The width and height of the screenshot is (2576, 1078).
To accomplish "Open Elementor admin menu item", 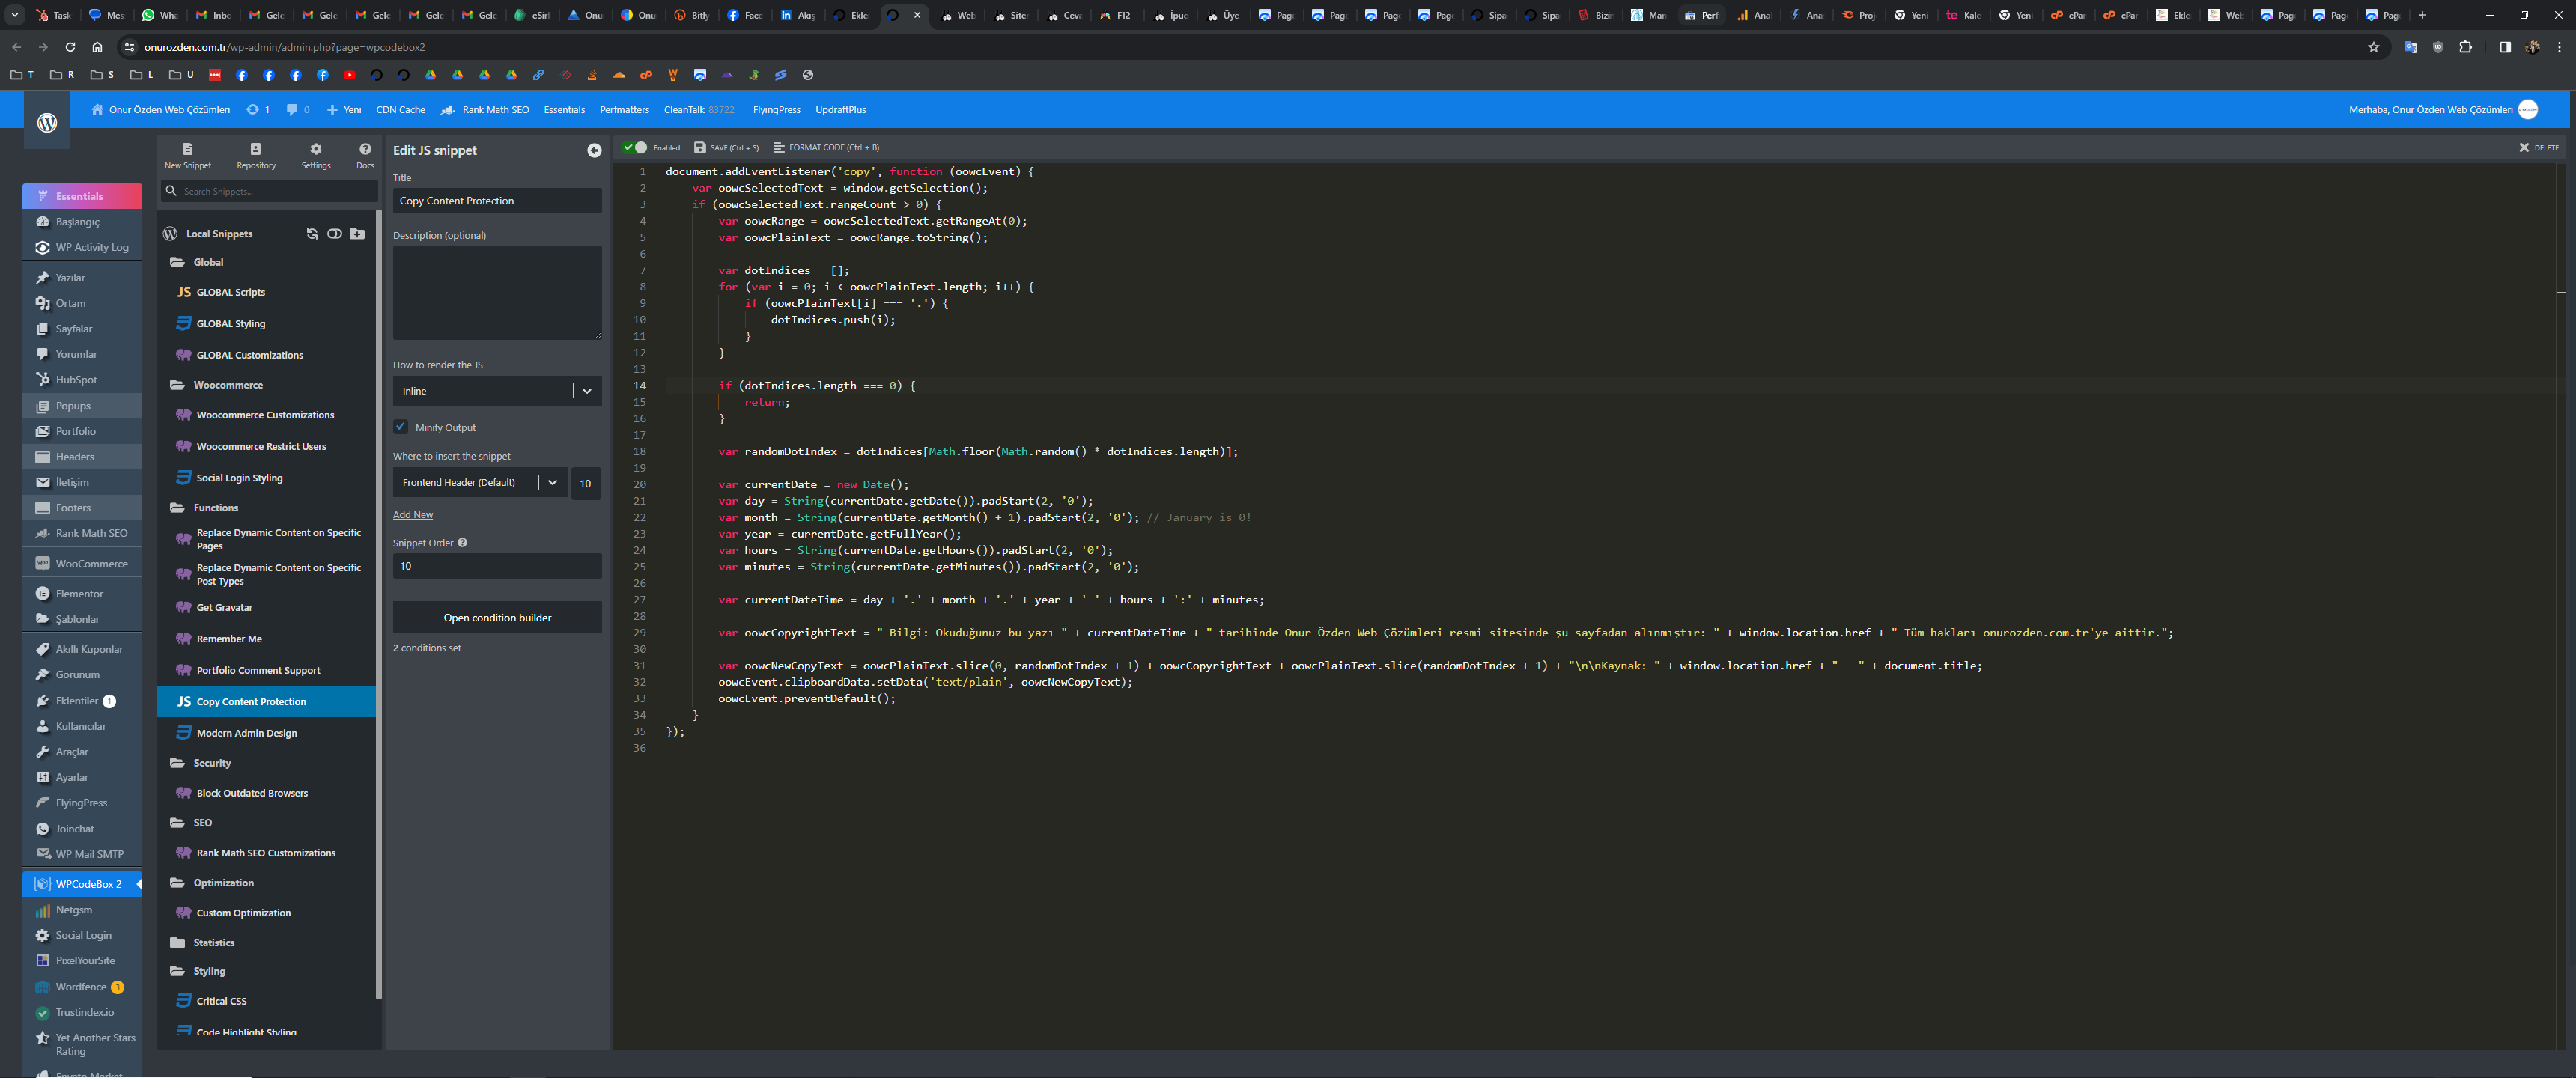I will 82,594.
